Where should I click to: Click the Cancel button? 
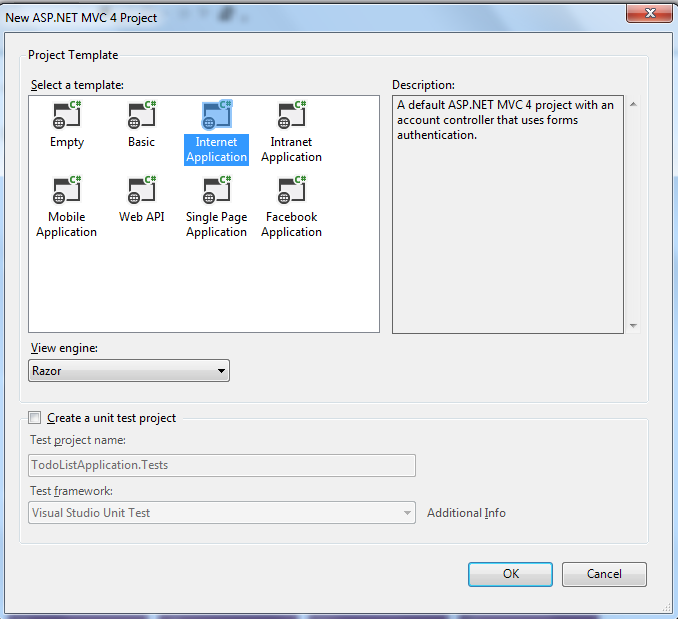[x=604, y=574]
